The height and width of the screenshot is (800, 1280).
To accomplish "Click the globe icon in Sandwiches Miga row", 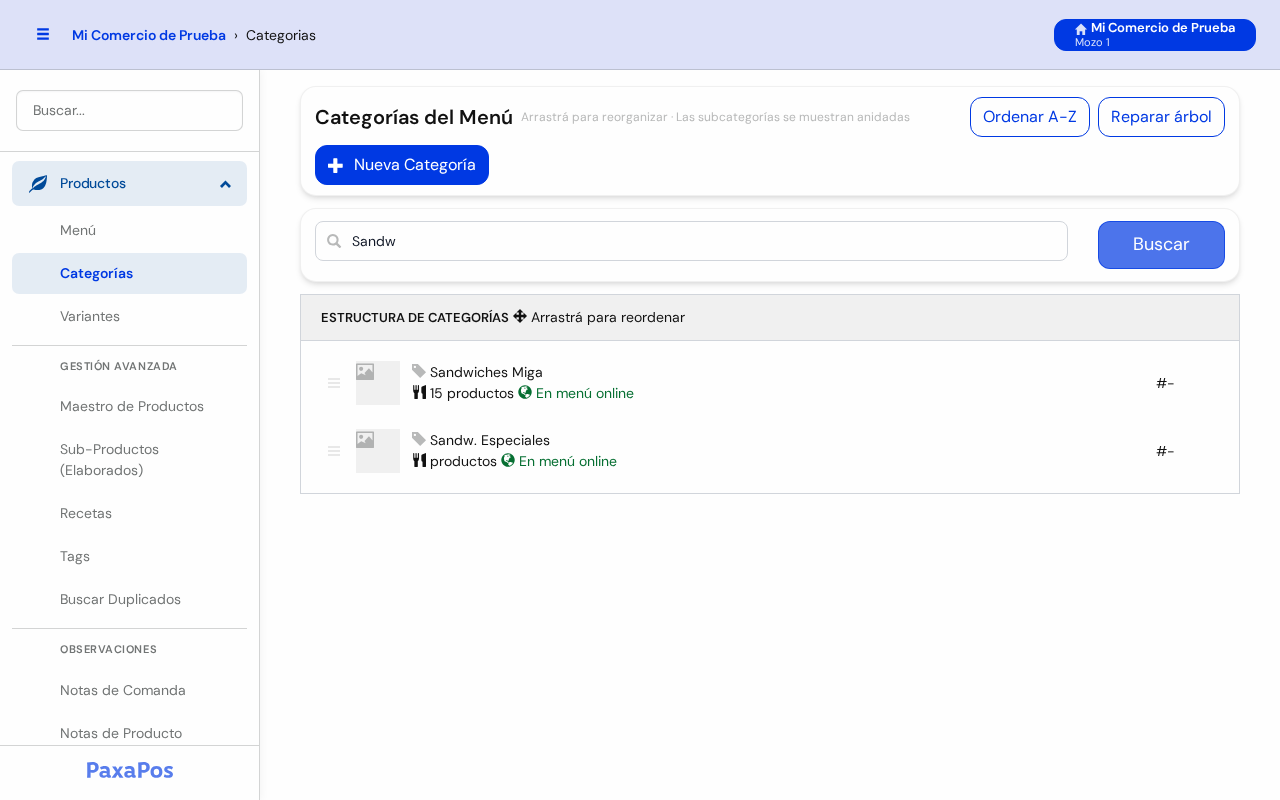I will (525, 392).
